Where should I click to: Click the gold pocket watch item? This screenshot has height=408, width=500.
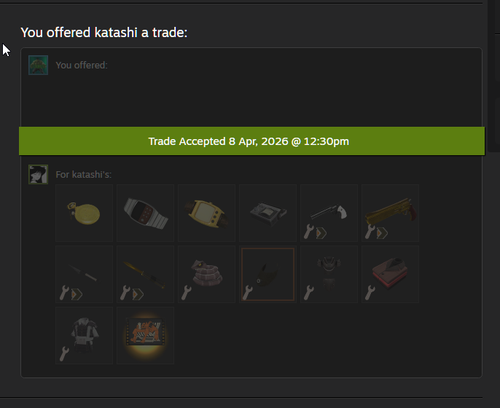(84, 213)
